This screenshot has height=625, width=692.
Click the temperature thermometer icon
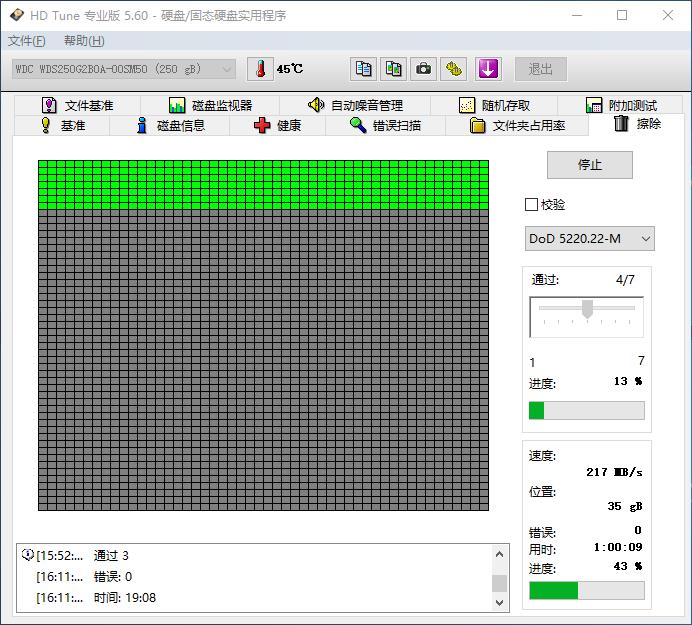(x=260, y=69)
